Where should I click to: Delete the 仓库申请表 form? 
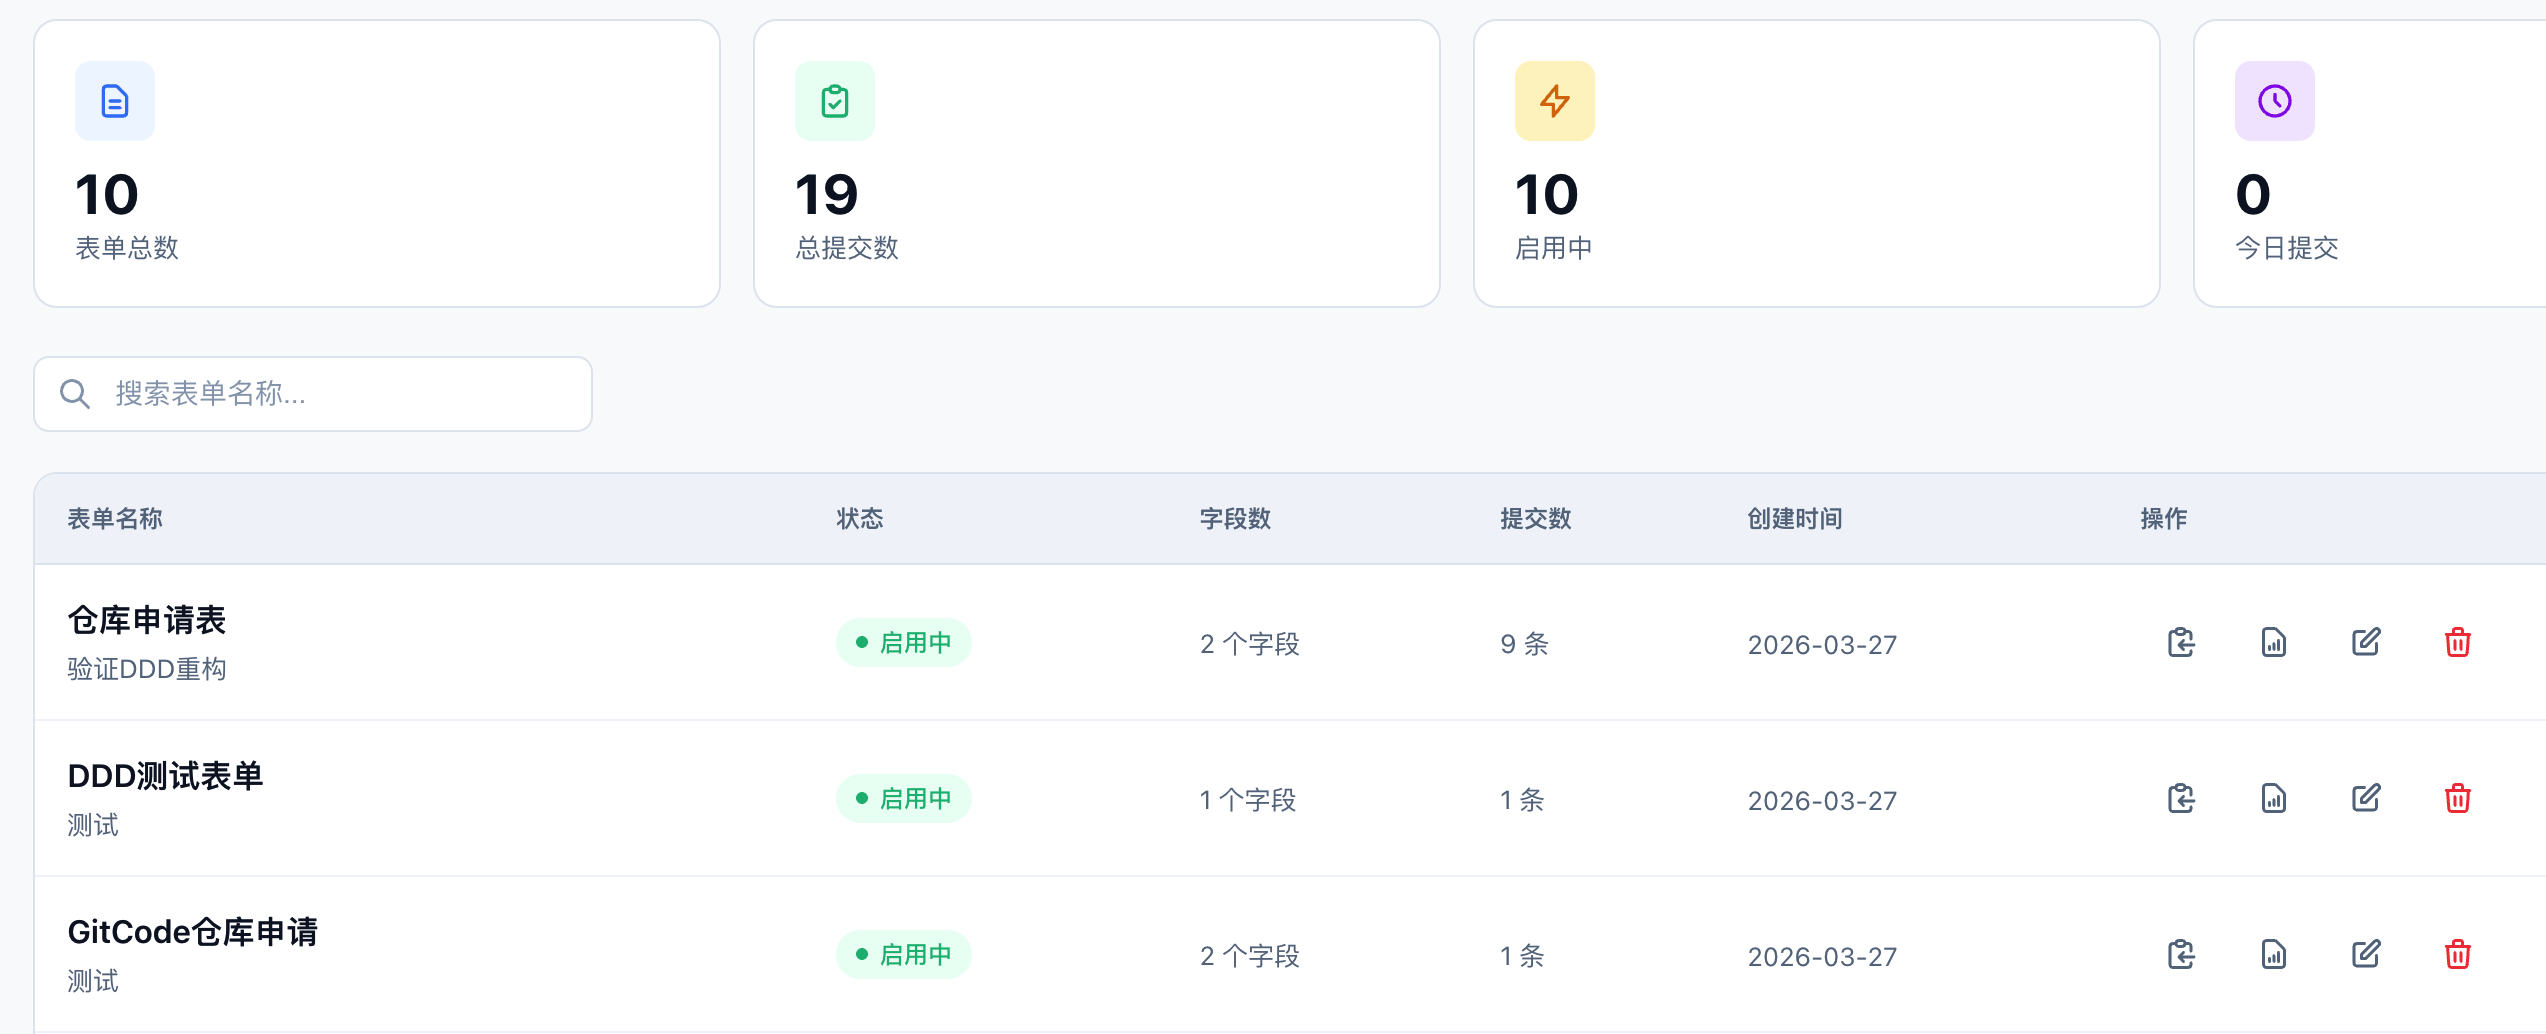2457,642
